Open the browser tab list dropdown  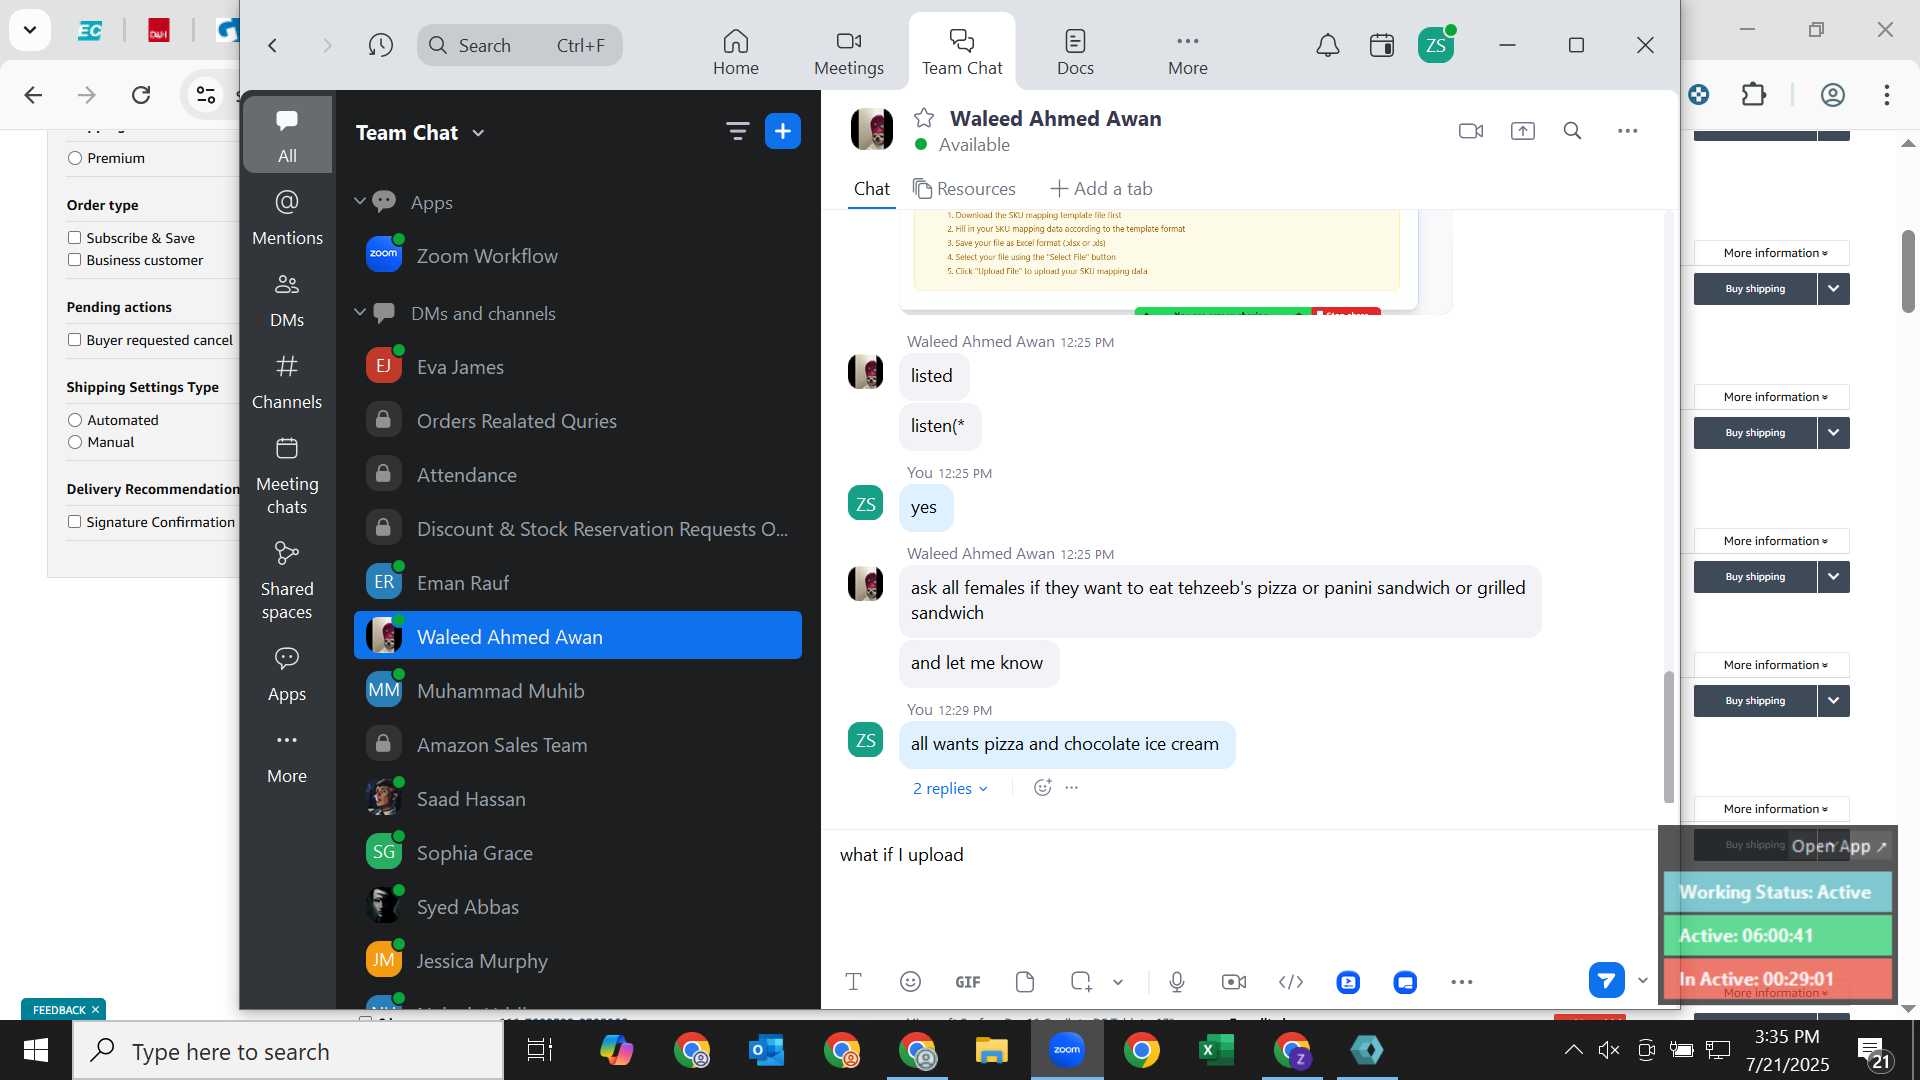pos(30,30)
